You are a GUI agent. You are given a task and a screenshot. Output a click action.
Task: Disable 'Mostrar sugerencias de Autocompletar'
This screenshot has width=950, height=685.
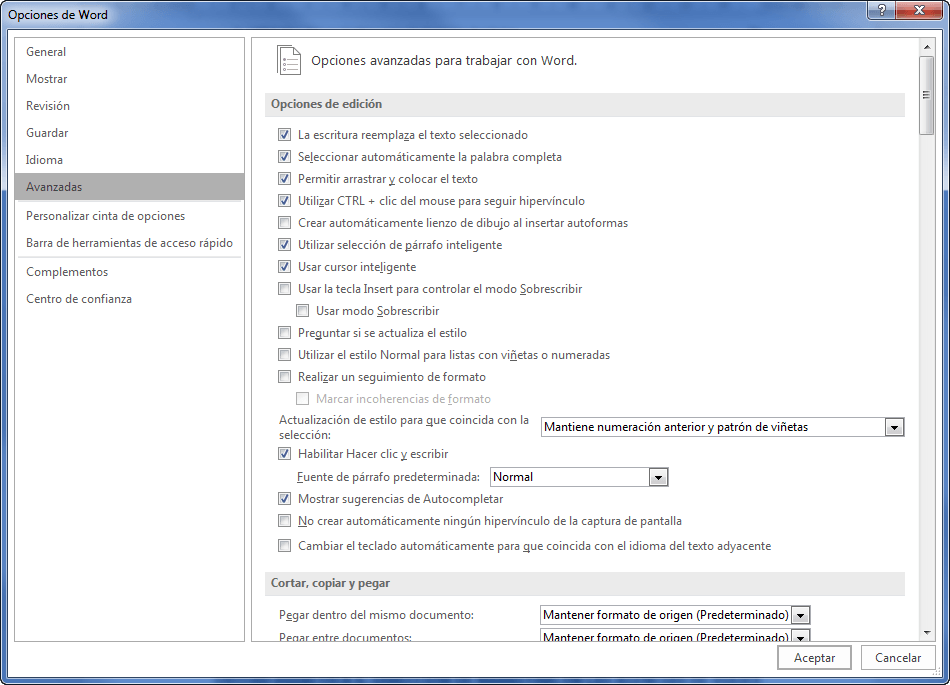[x=285, y=499]
